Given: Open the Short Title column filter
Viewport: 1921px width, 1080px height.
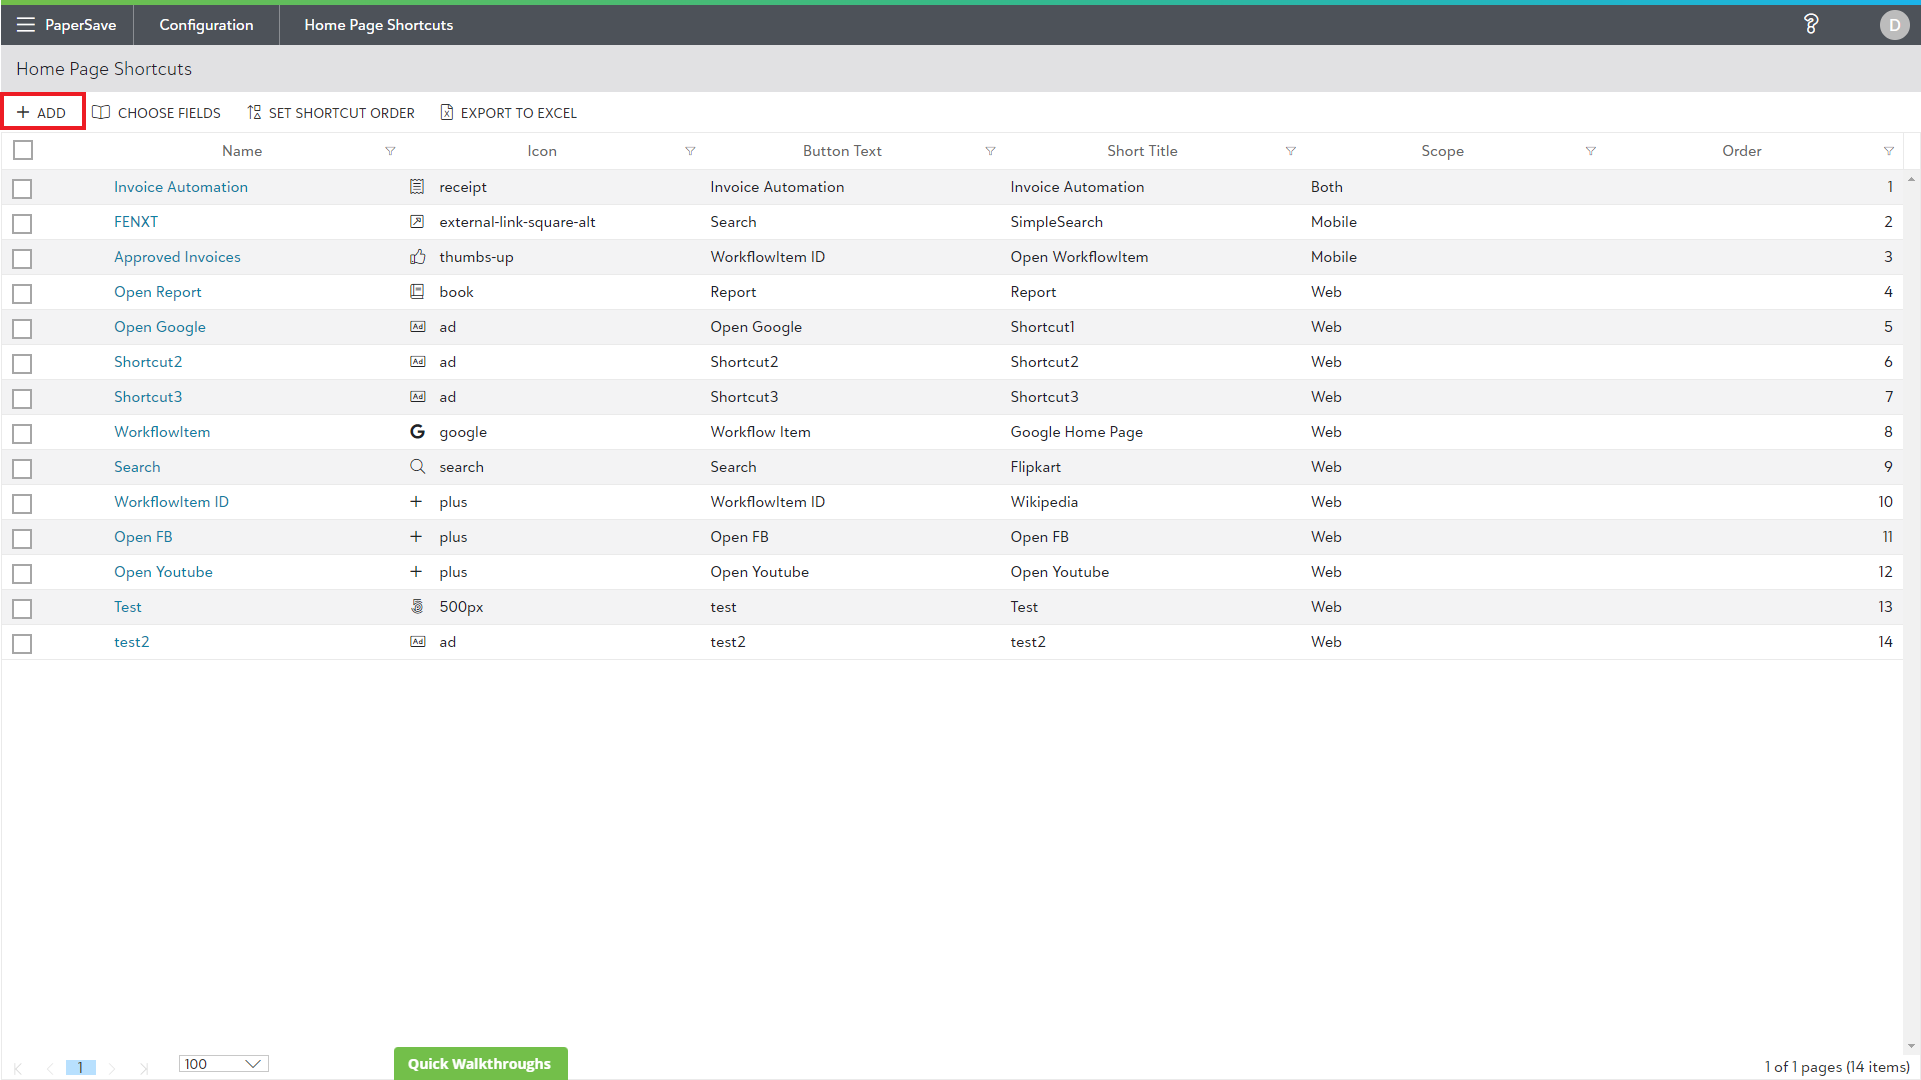Looking at the screenshot, I should coord(1290,151).
